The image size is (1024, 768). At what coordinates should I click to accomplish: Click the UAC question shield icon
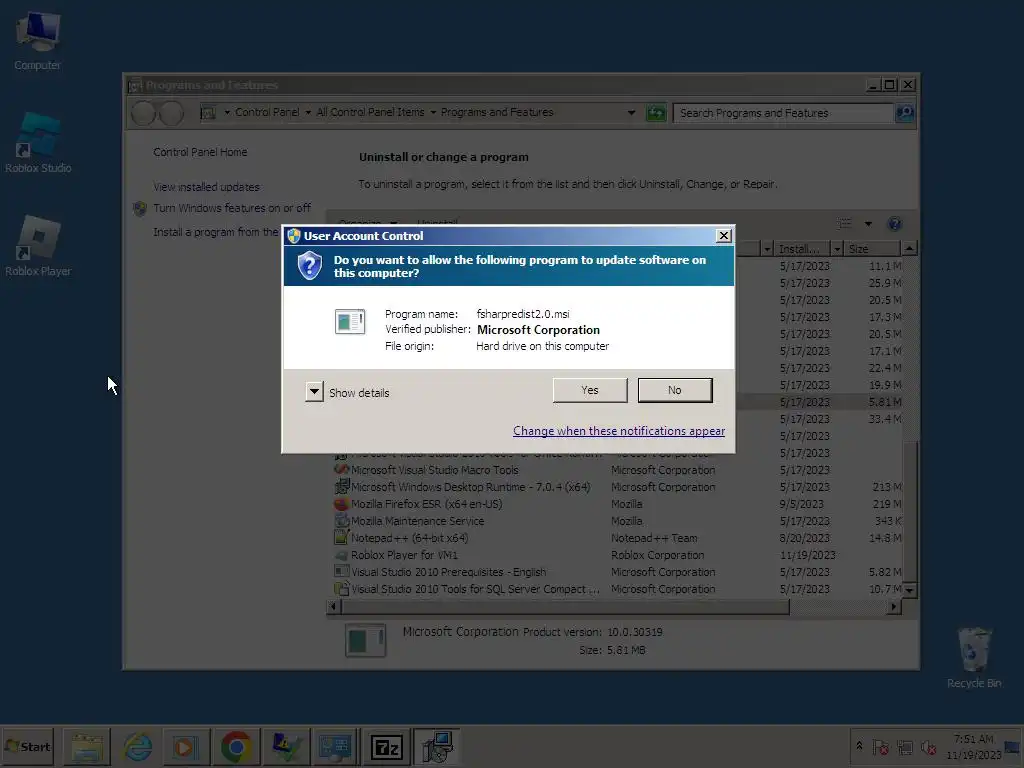point(310,266)
